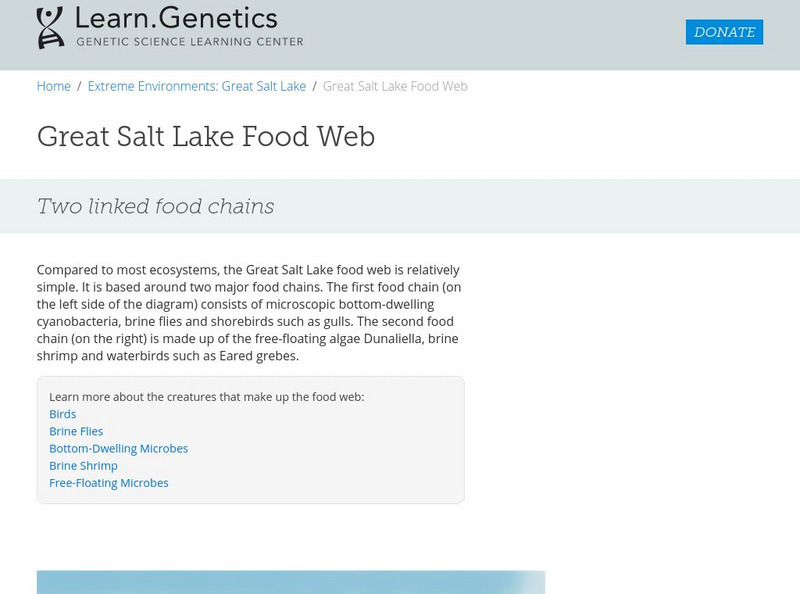Open the Learn.Genetics site title
This screenshot has height=594, width=800.
177,18
